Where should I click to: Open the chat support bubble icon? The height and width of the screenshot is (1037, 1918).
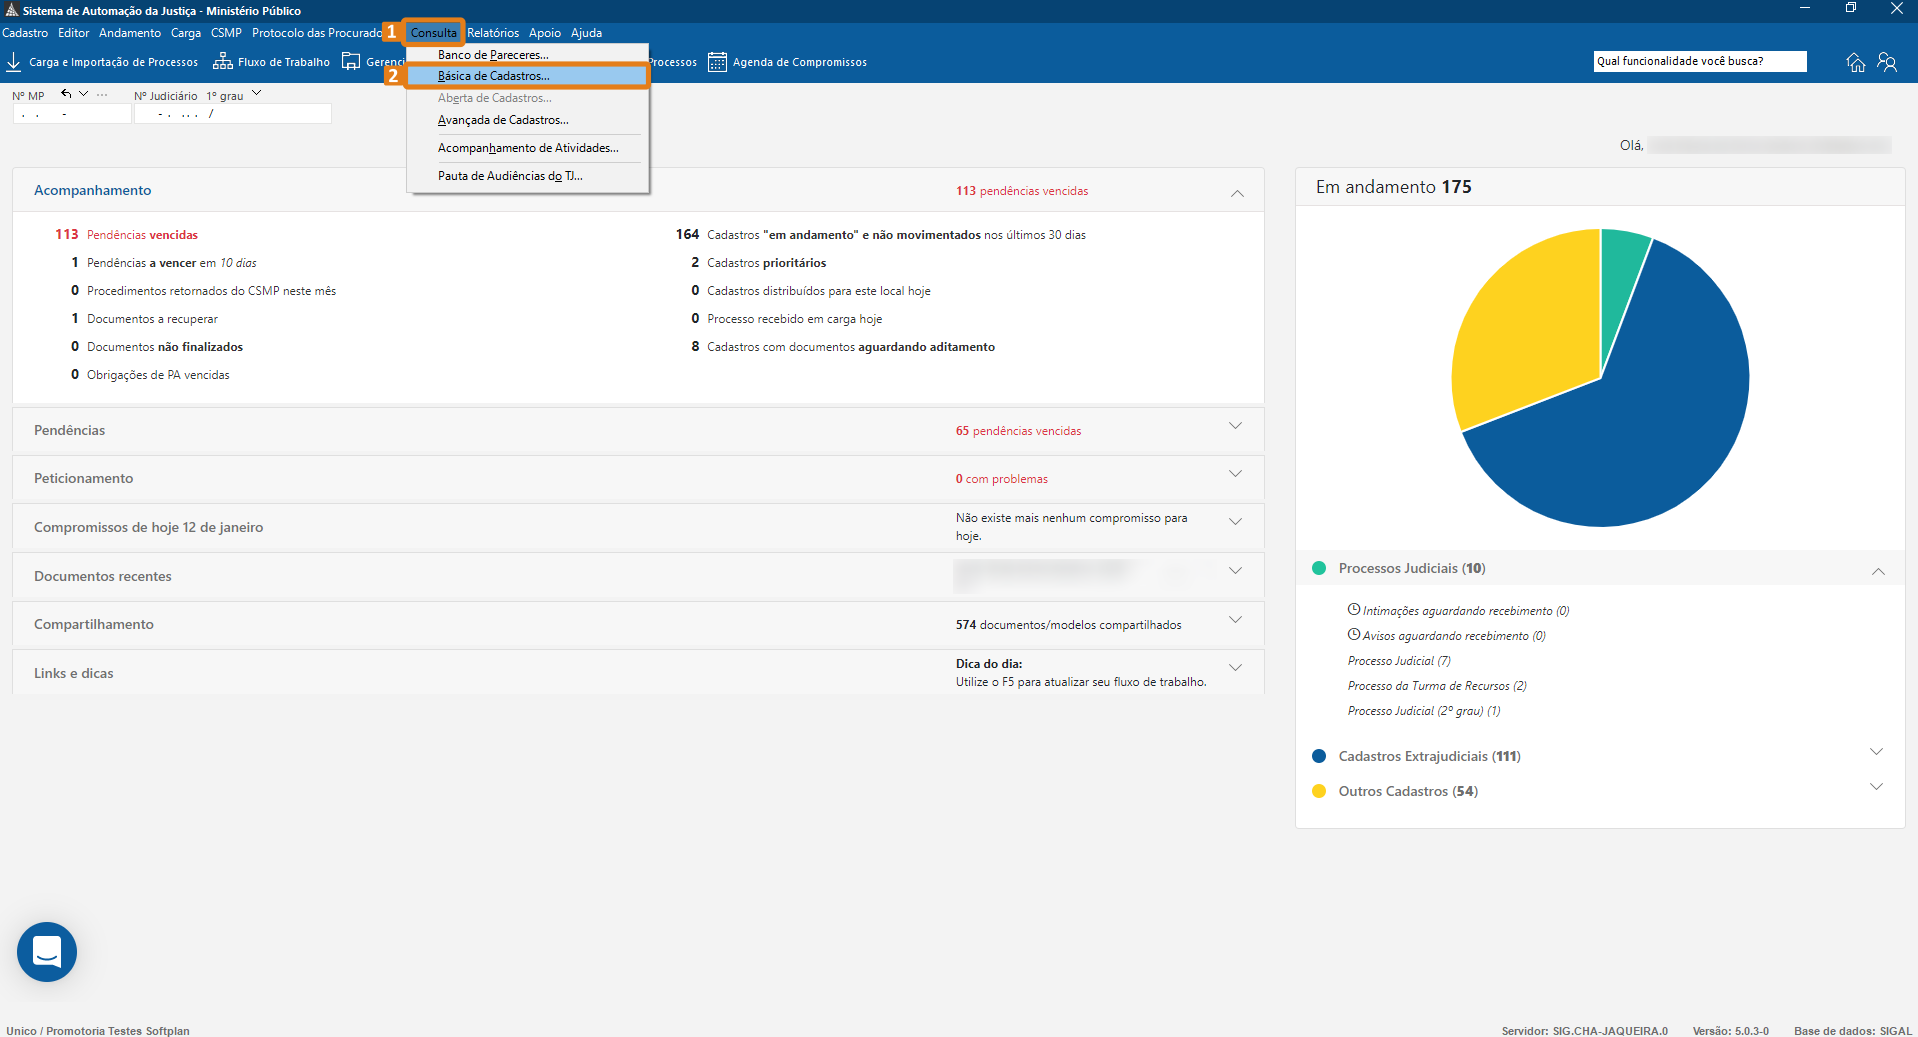pyautogui.click(x=47, y=951)
